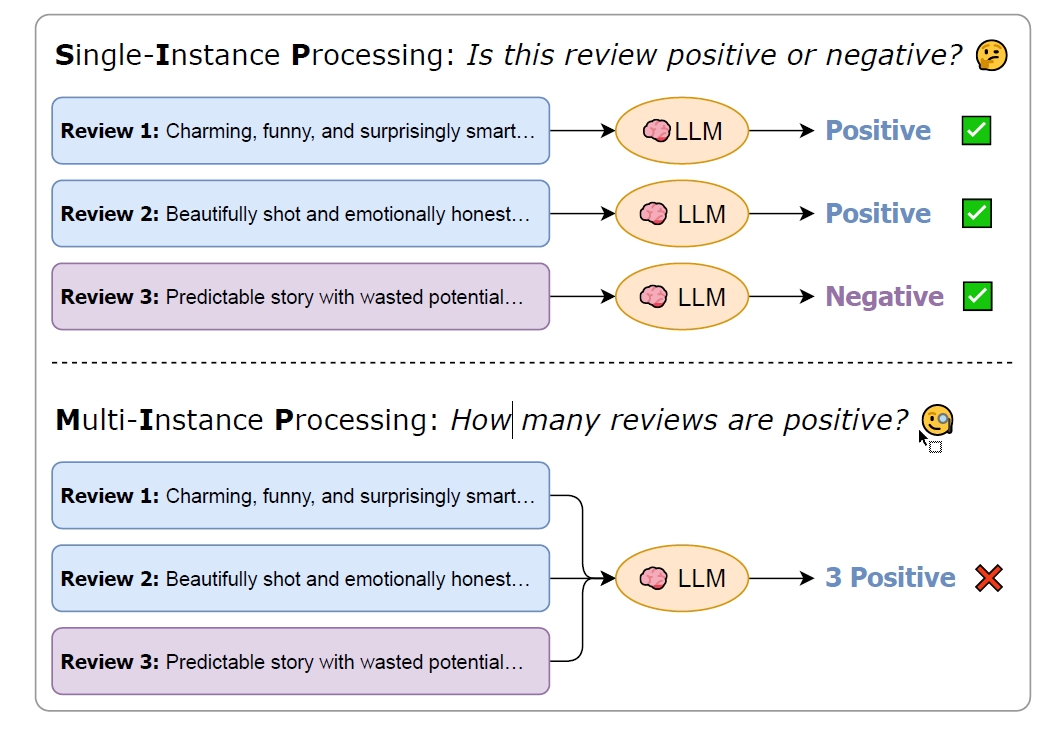Click the green checkmark beside Negative result

pyautogui.click(x=977, y=296)
